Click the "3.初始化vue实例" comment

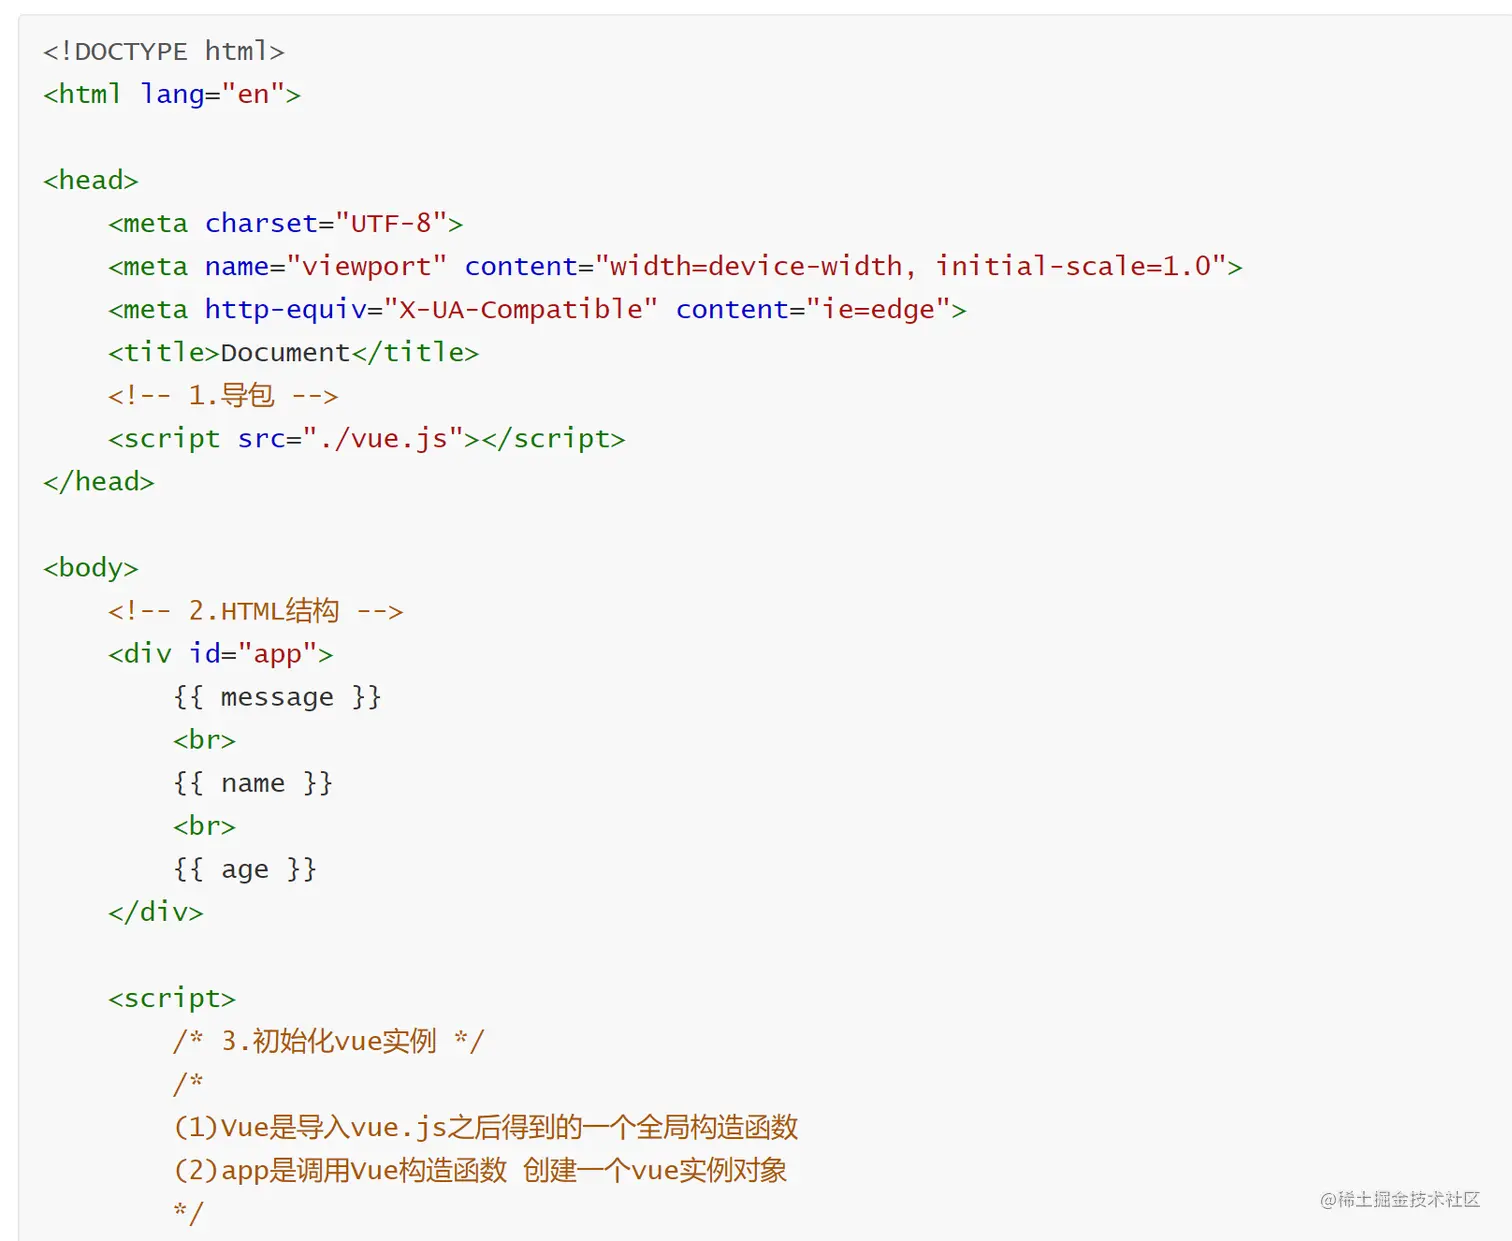coord(328,1040)
